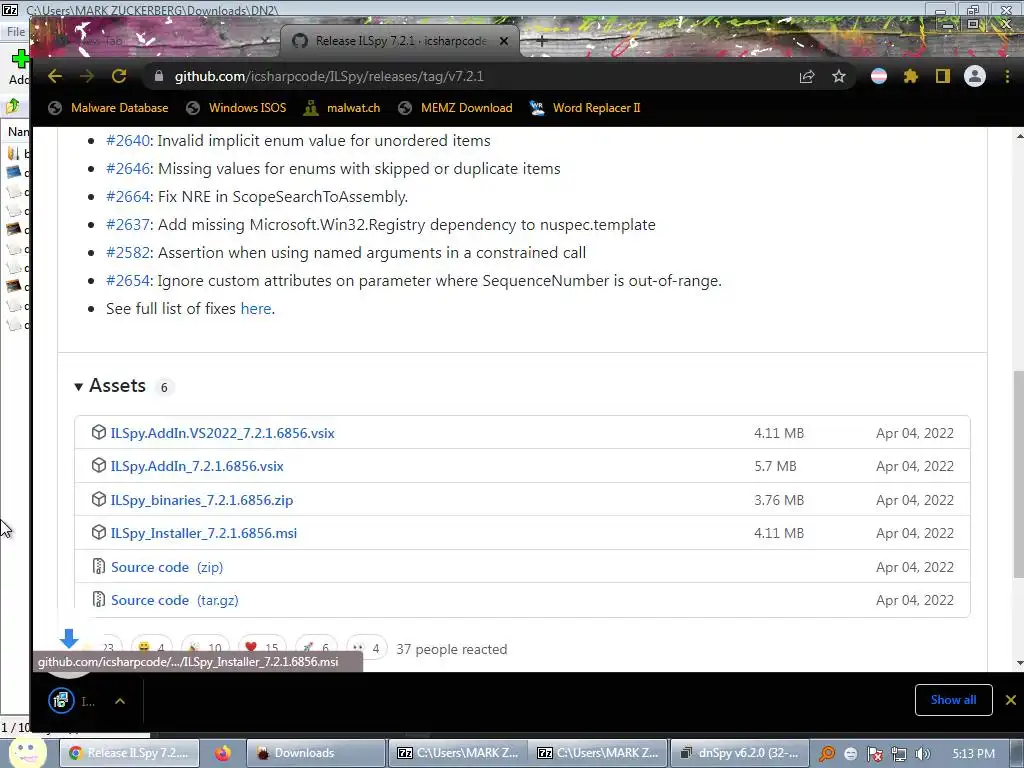Download Source code (zip)
The width and height of the screenshot is (1024, 768).
coord(167,567)
